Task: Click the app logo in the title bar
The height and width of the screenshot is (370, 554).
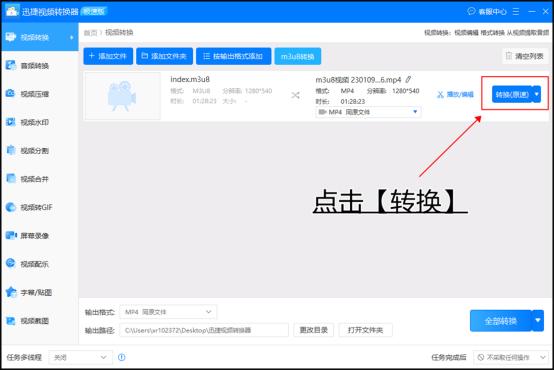Action: (11, 11)
